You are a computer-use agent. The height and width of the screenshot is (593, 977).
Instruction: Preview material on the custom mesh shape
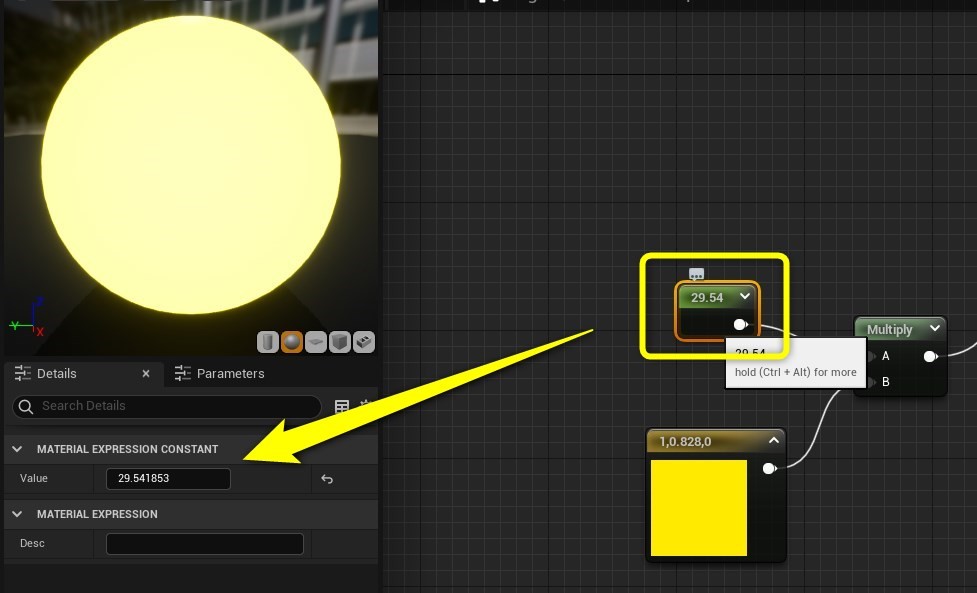364,341
